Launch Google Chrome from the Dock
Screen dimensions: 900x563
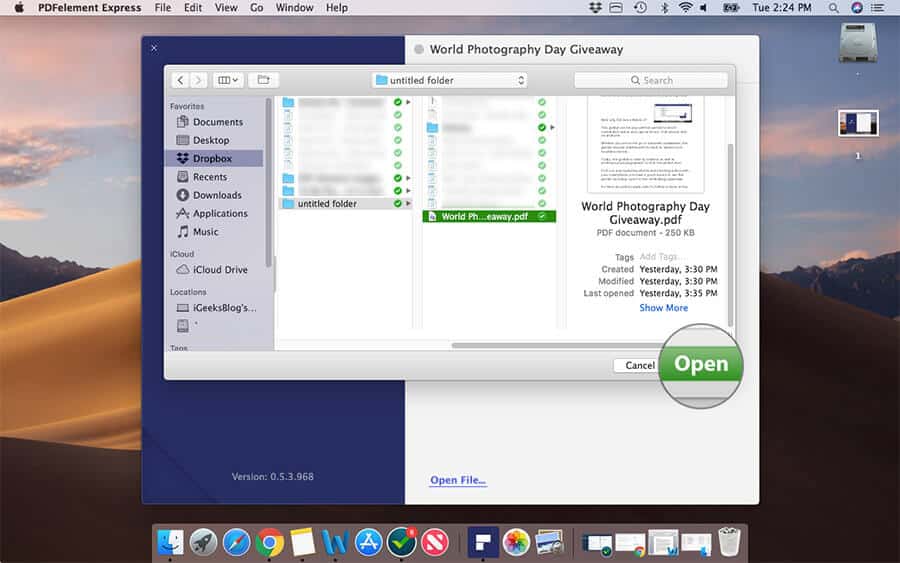point(269,542)
